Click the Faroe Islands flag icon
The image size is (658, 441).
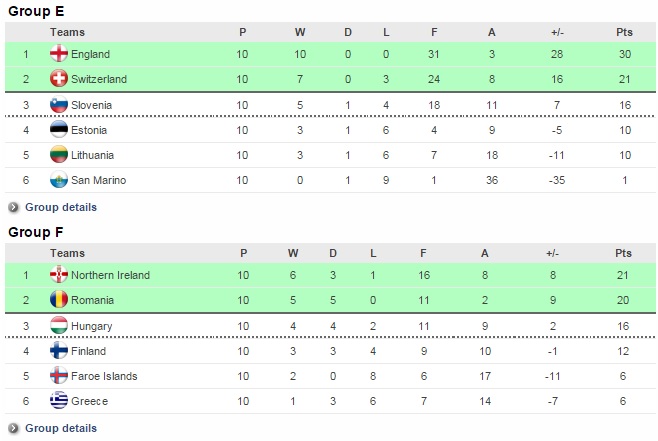[x=58, y=376]
